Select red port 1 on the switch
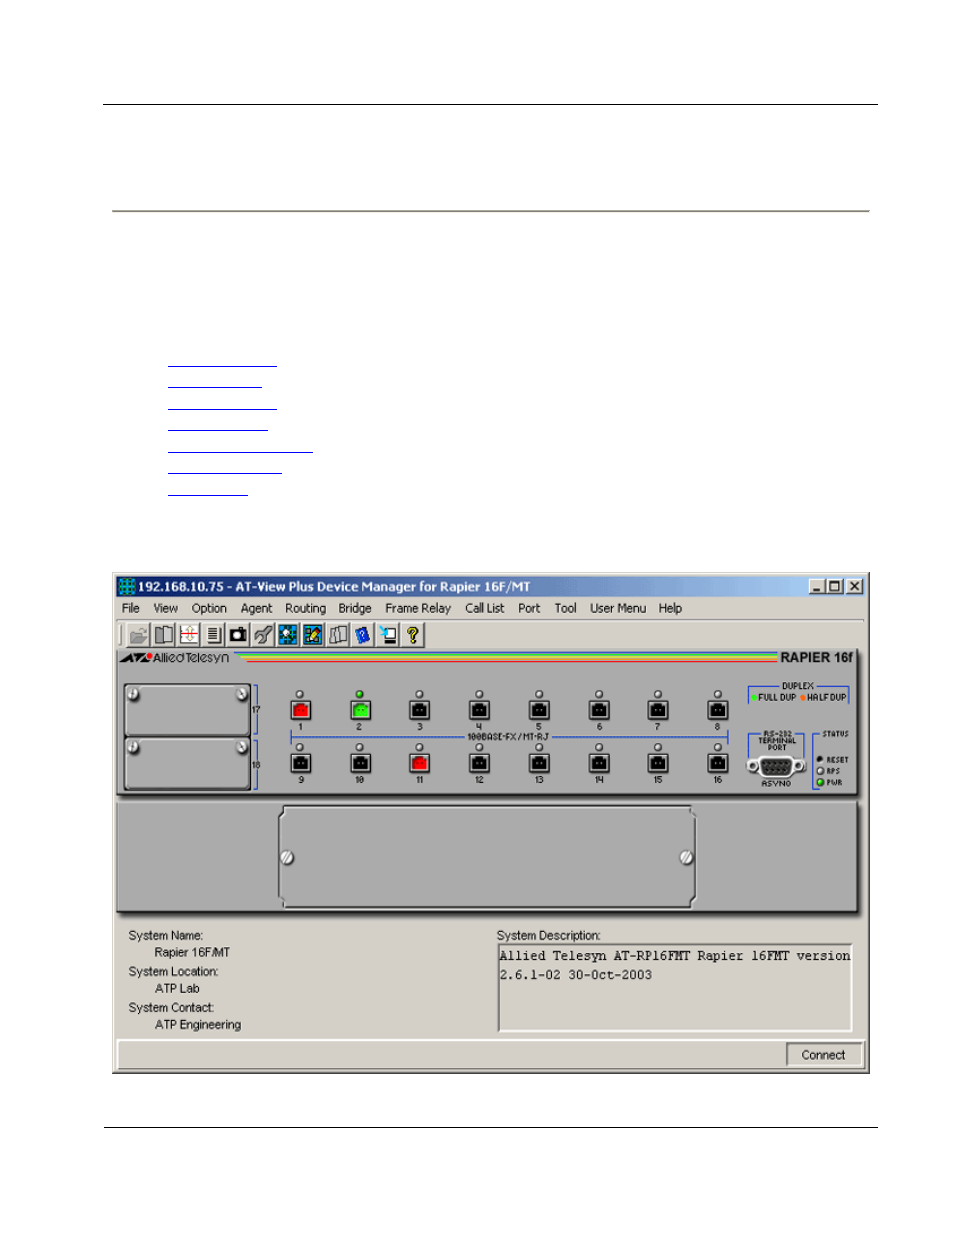Image resolution: width=954 pixels, height=1235 pixels. [301, 711]
